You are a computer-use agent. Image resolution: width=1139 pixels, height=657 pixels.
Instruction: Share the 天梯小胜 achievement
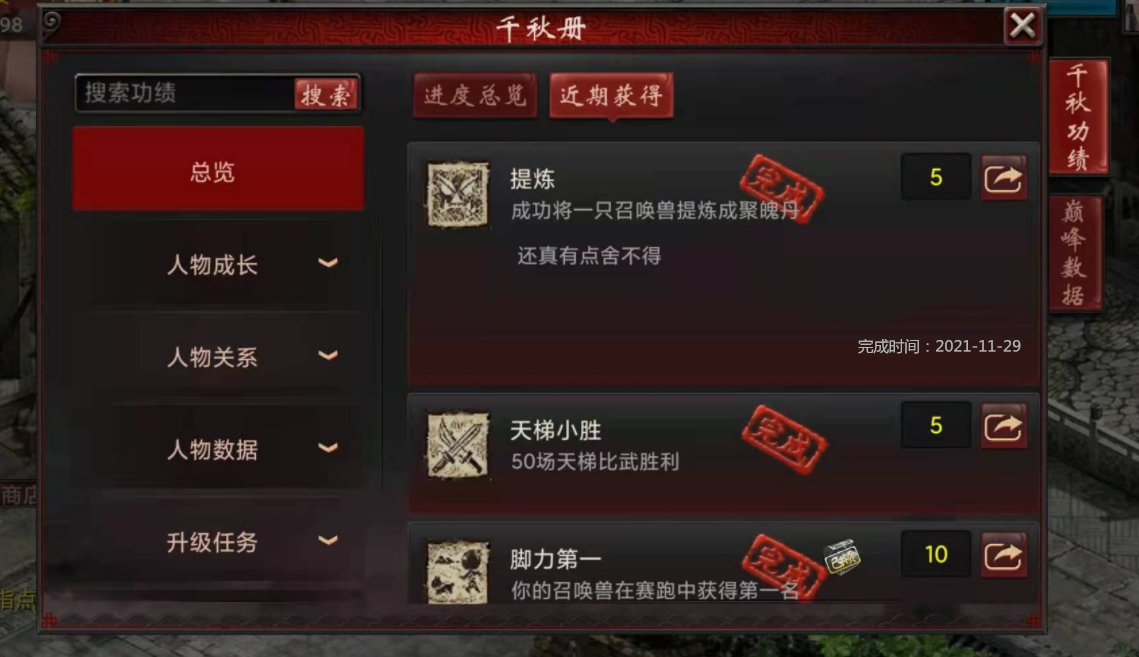[1004, 427]
